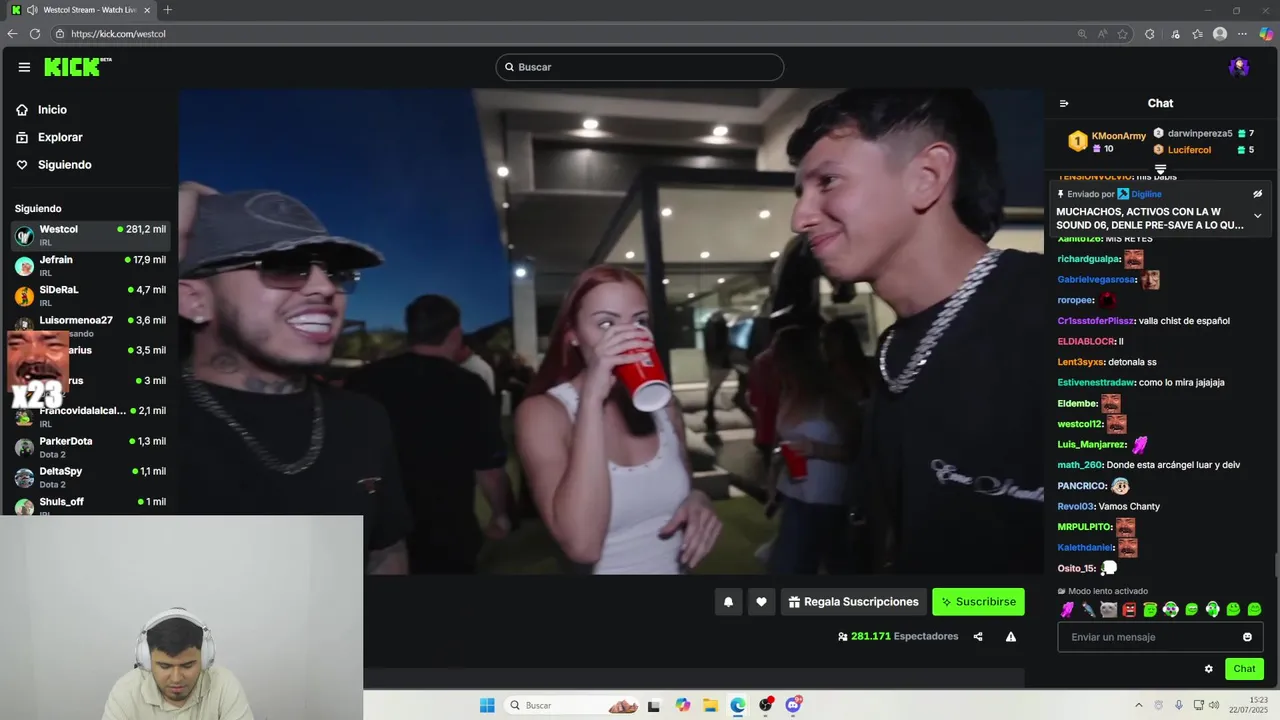Share the stream with the share icon
The width and height of the screenshot is (1280, 720).
pos(978,636)
